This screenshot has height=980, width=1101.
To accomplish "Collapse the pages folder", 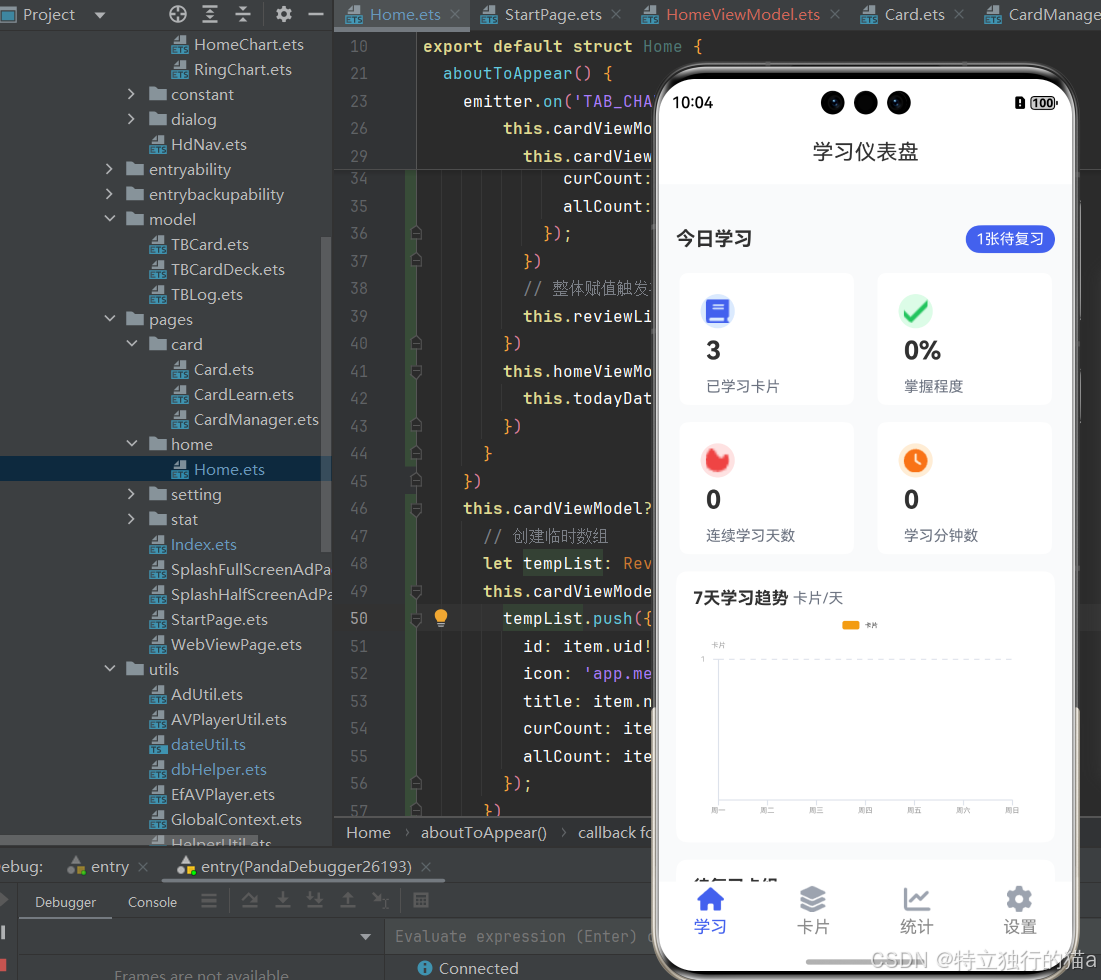I will click(110, 319).
